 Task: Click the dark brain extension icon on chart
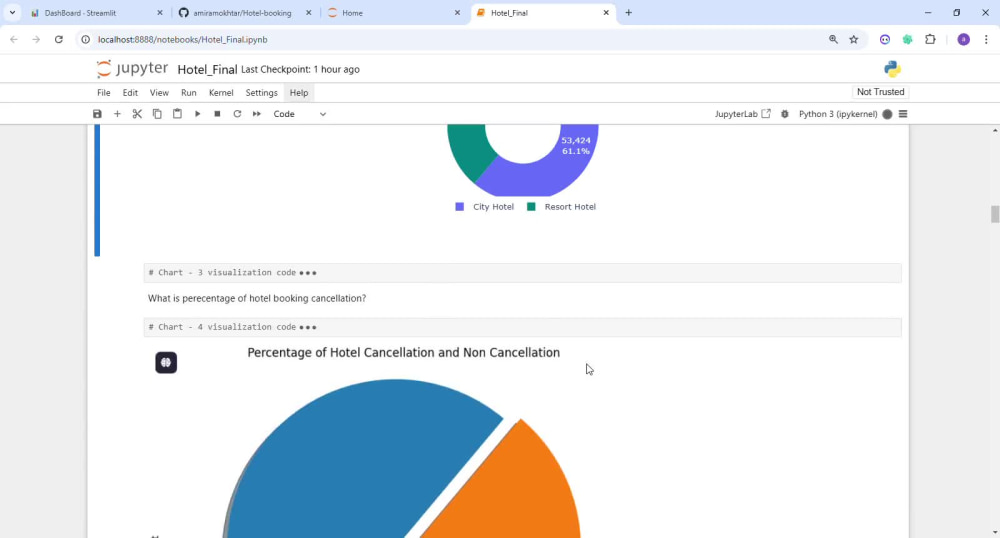tap(166, 363)
